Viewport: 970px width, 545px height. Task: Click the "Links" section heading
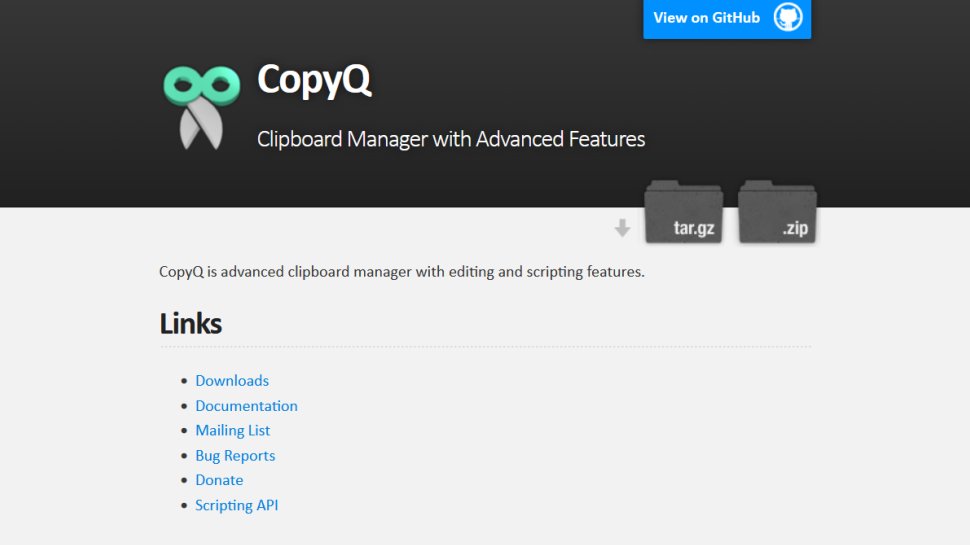click(x=191, y=324)
